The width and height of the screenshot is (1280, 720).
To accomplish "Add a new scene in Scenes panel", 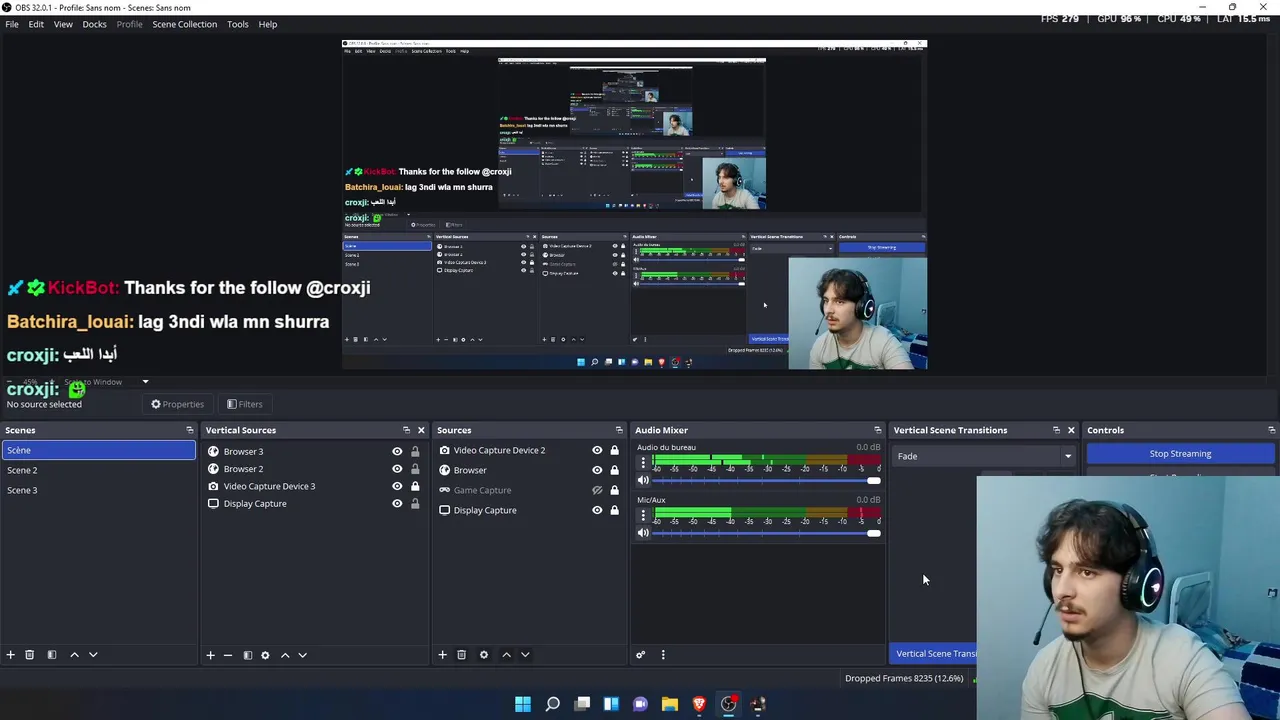I will click(x=10, y=655).
